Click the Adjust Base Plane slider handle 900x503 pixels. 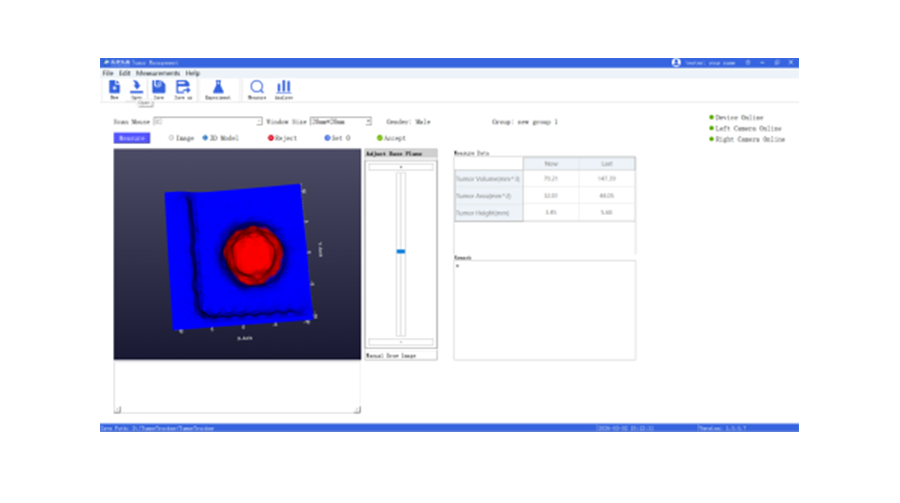[x=400, y=251]
